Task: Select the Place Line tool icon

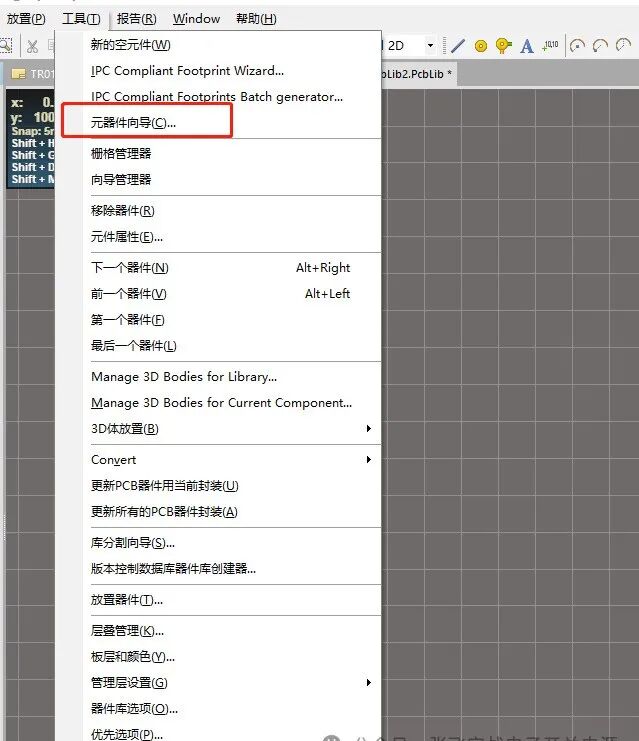Action: pos(458,46)
